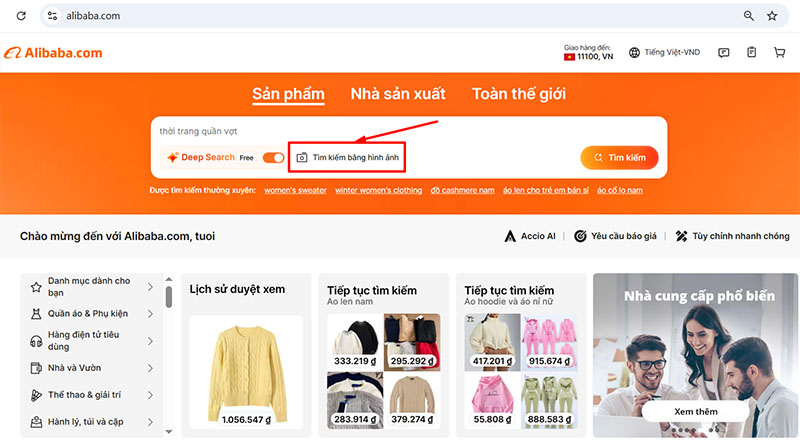Expand Thể thao & giải trí chevron
This screenshot has height=443, width=800.
point(151,395)
